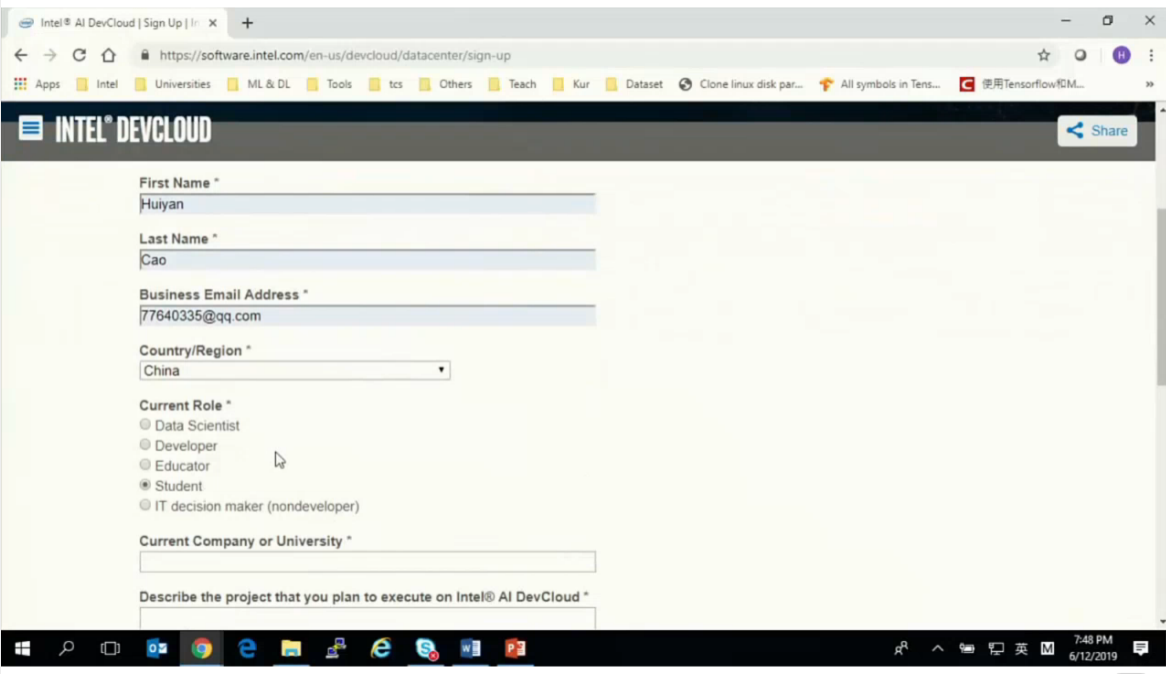Click the browser forward arrow
This screenshot has width=1166, height=674.
[x=50, y=55]
